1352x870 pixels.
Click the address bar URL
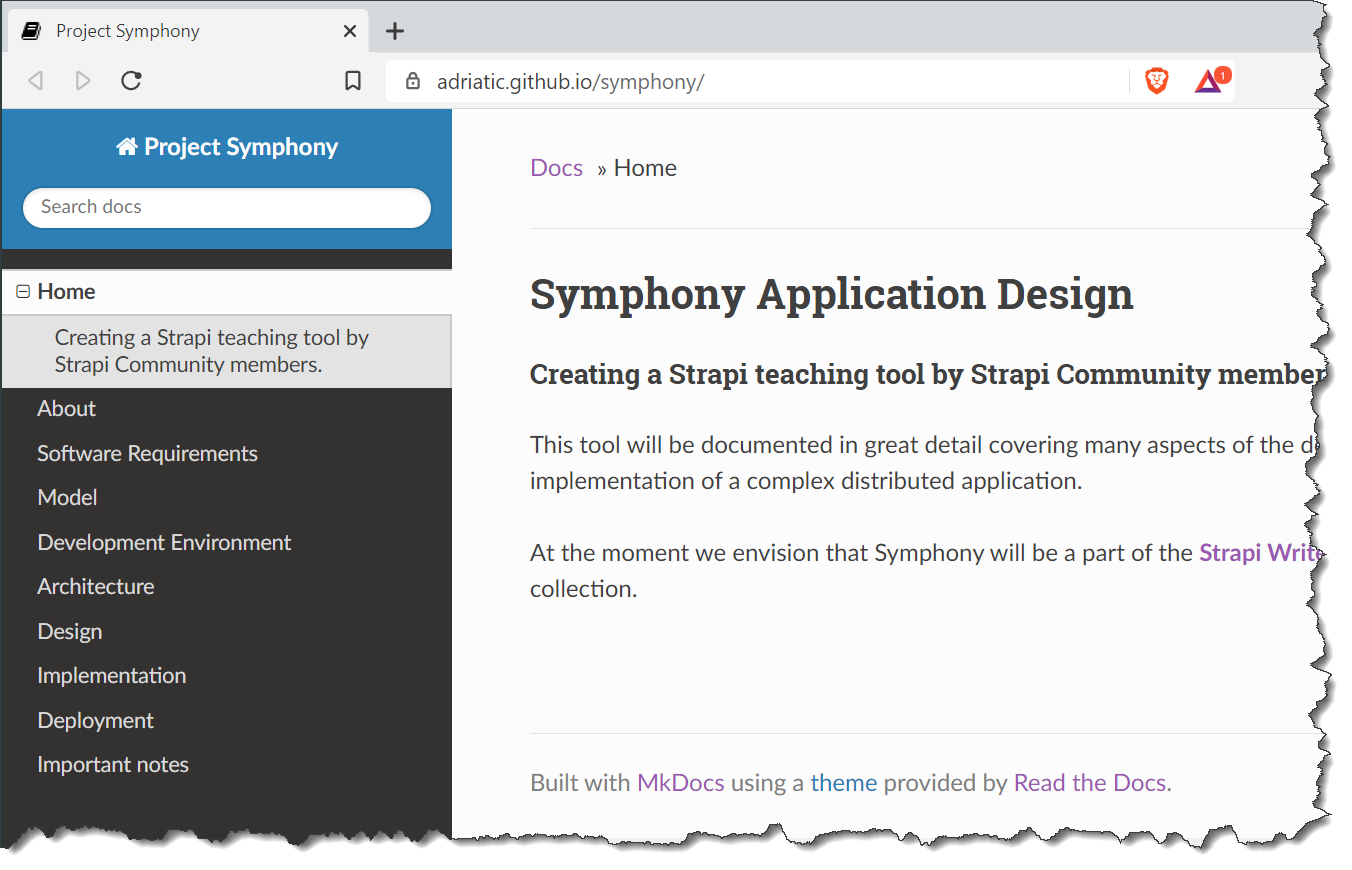pyautogui.click(x=570, y=82)
